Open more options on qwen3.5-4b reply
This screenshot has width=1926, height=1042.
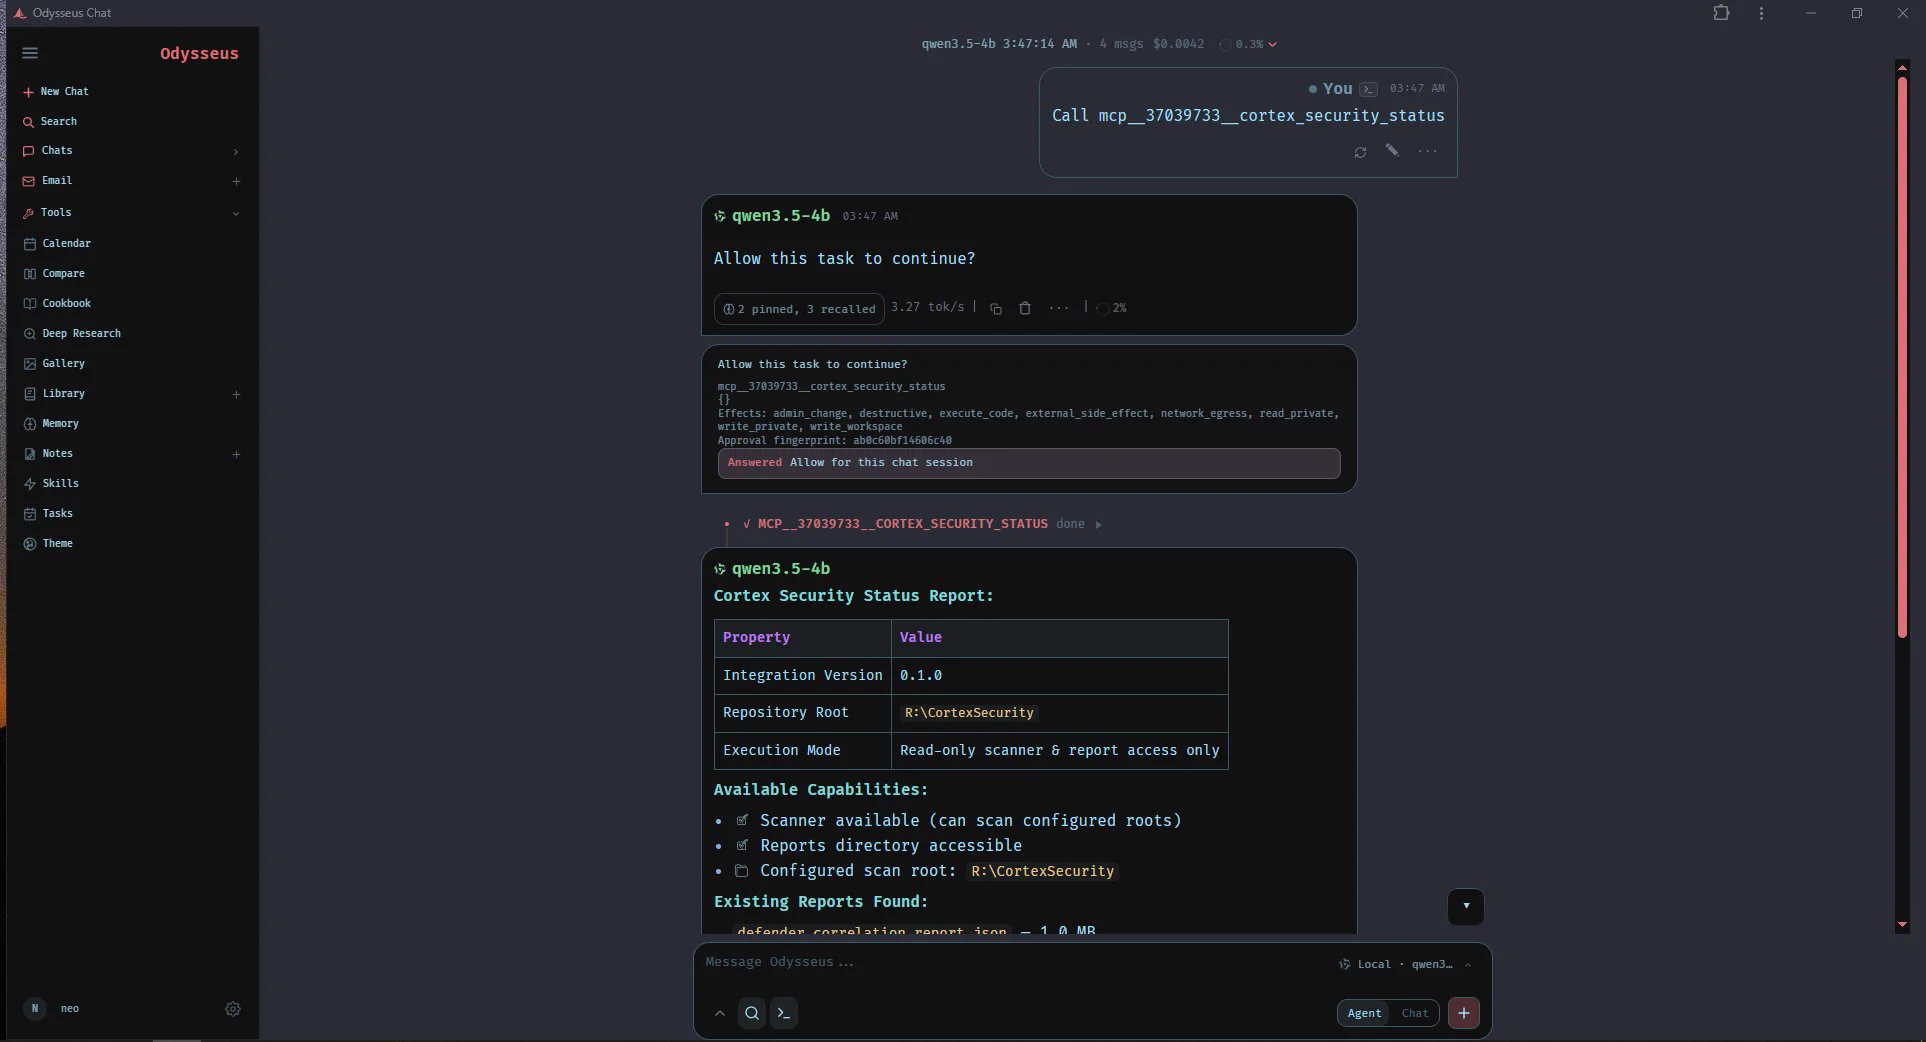tap(1059, 308)
